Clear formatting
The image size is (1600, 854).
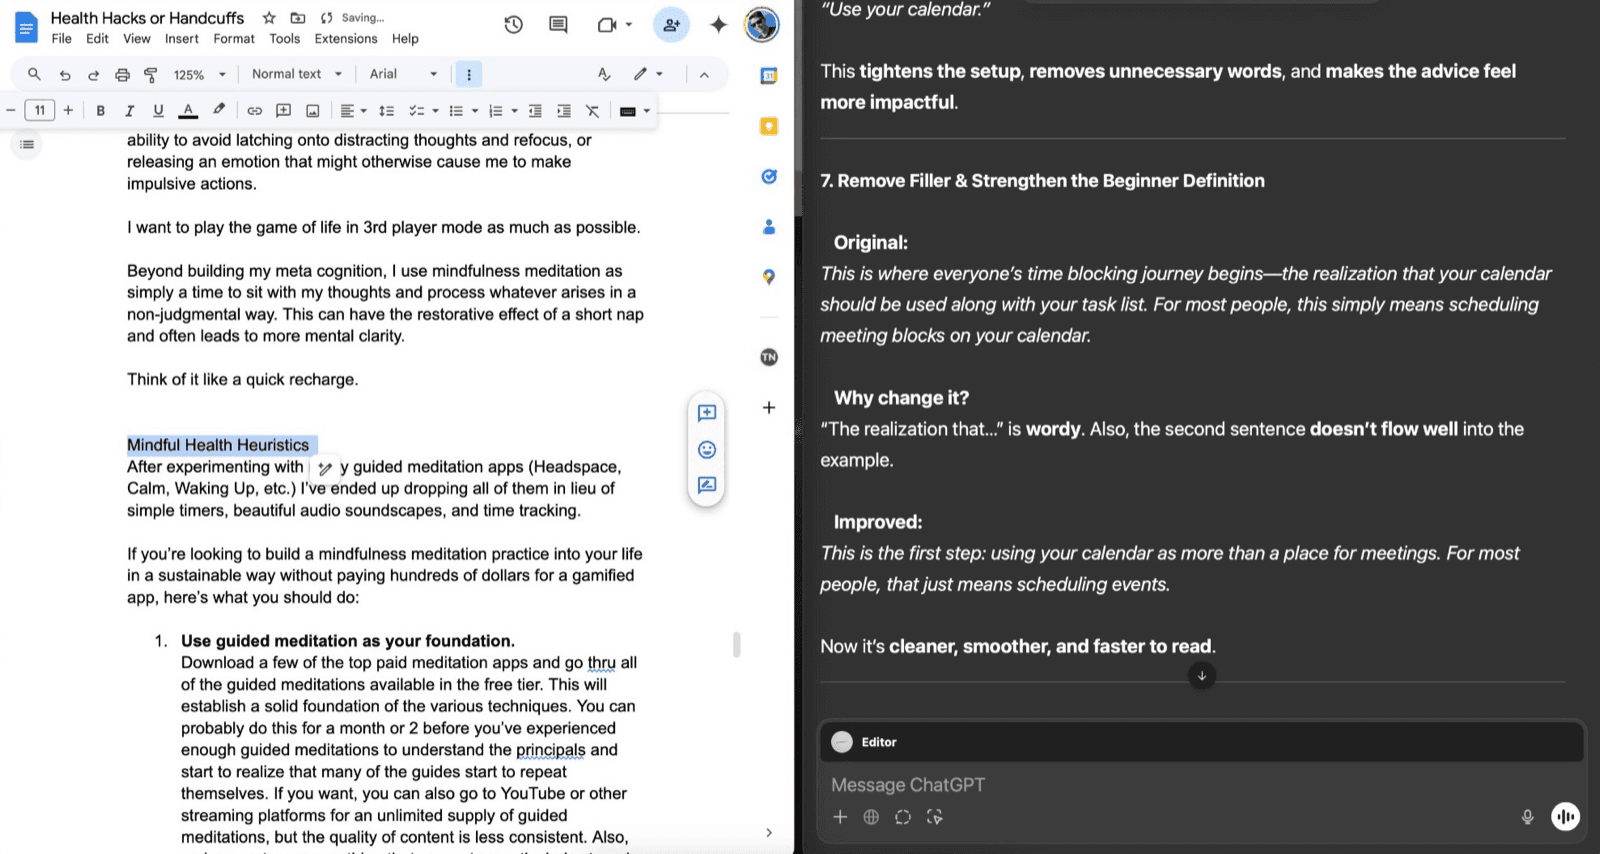593,111
